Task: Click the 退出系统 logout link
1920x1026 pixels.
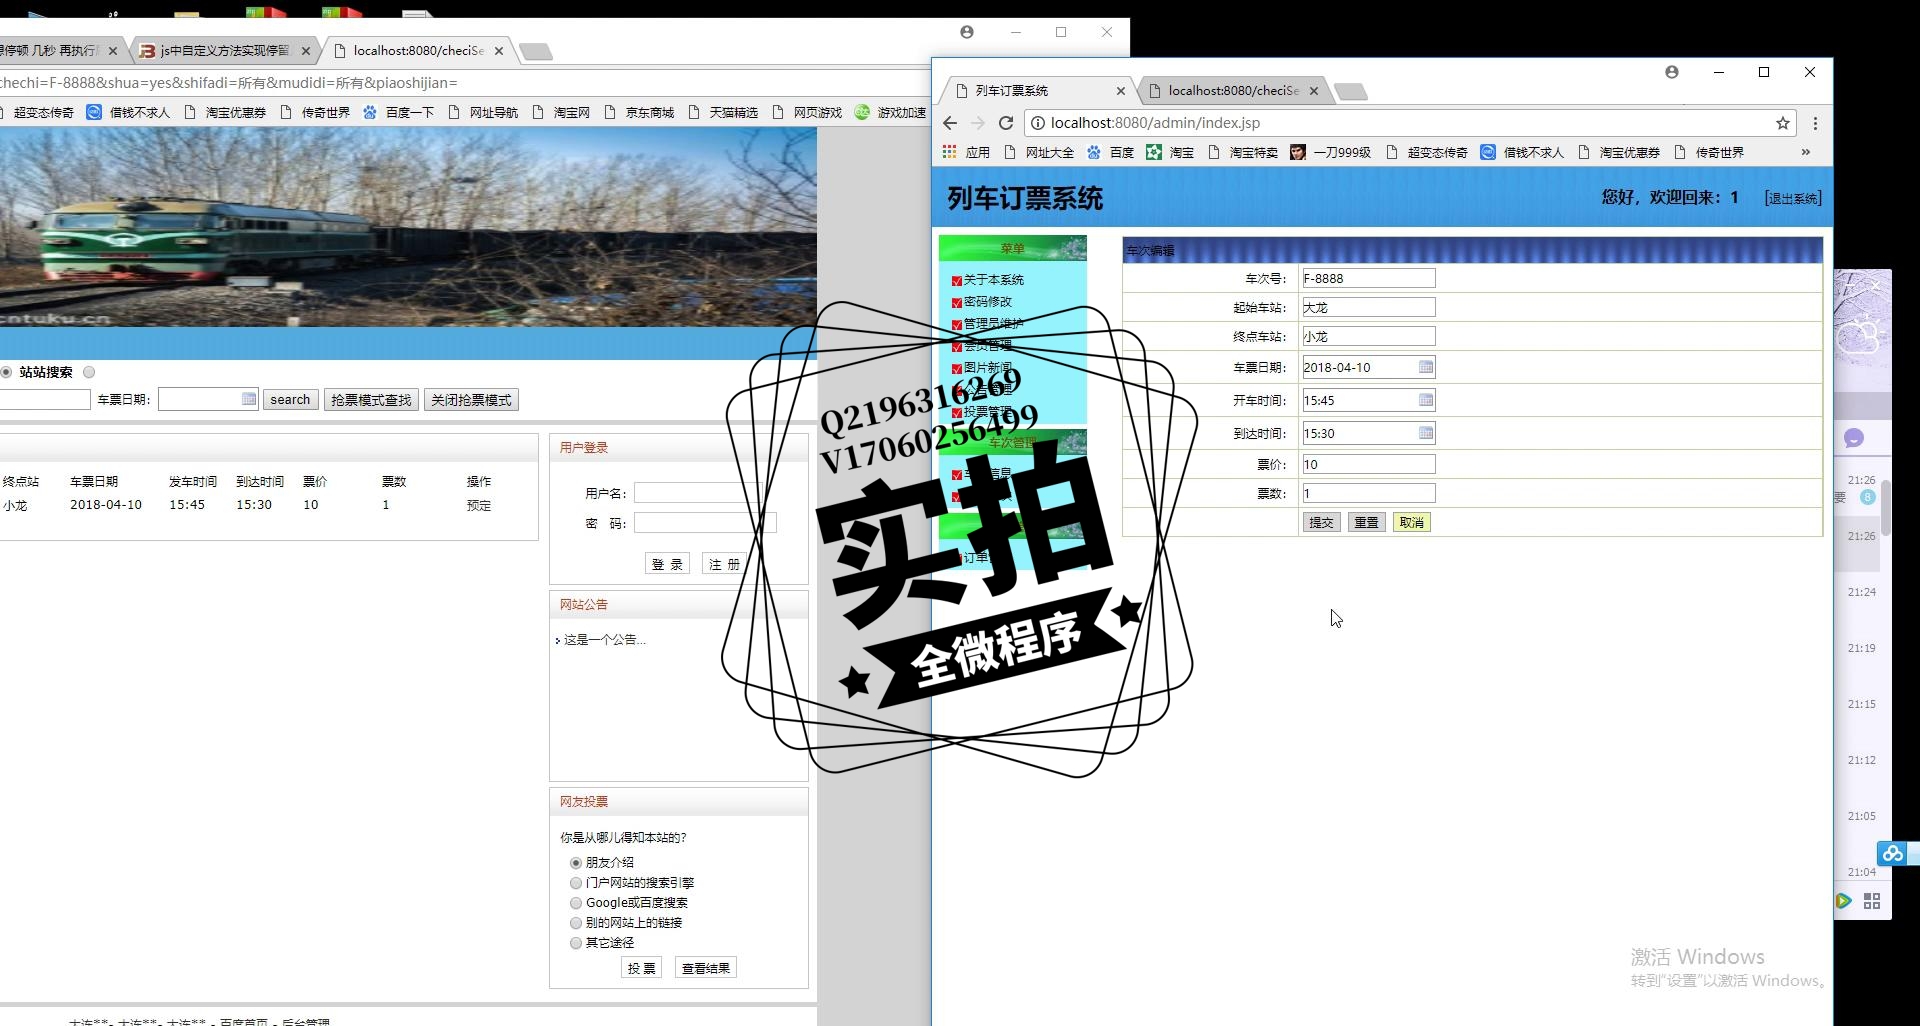Action: (1793, 198)
